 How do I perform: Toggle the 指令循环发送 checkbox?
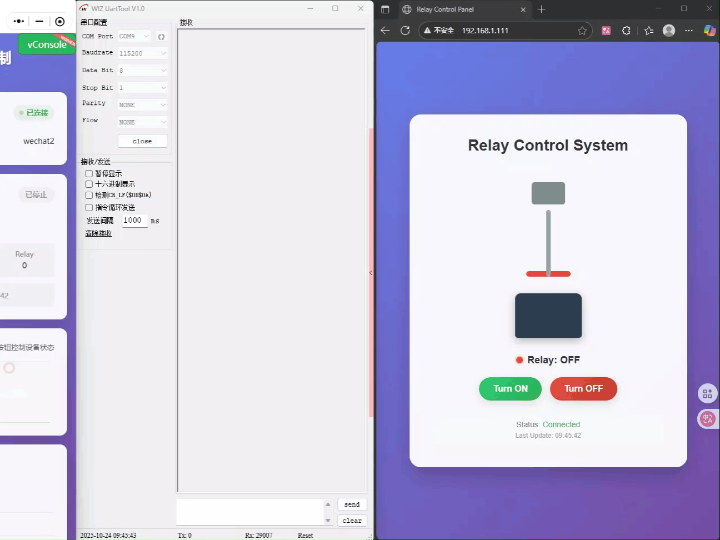(89, 207)
